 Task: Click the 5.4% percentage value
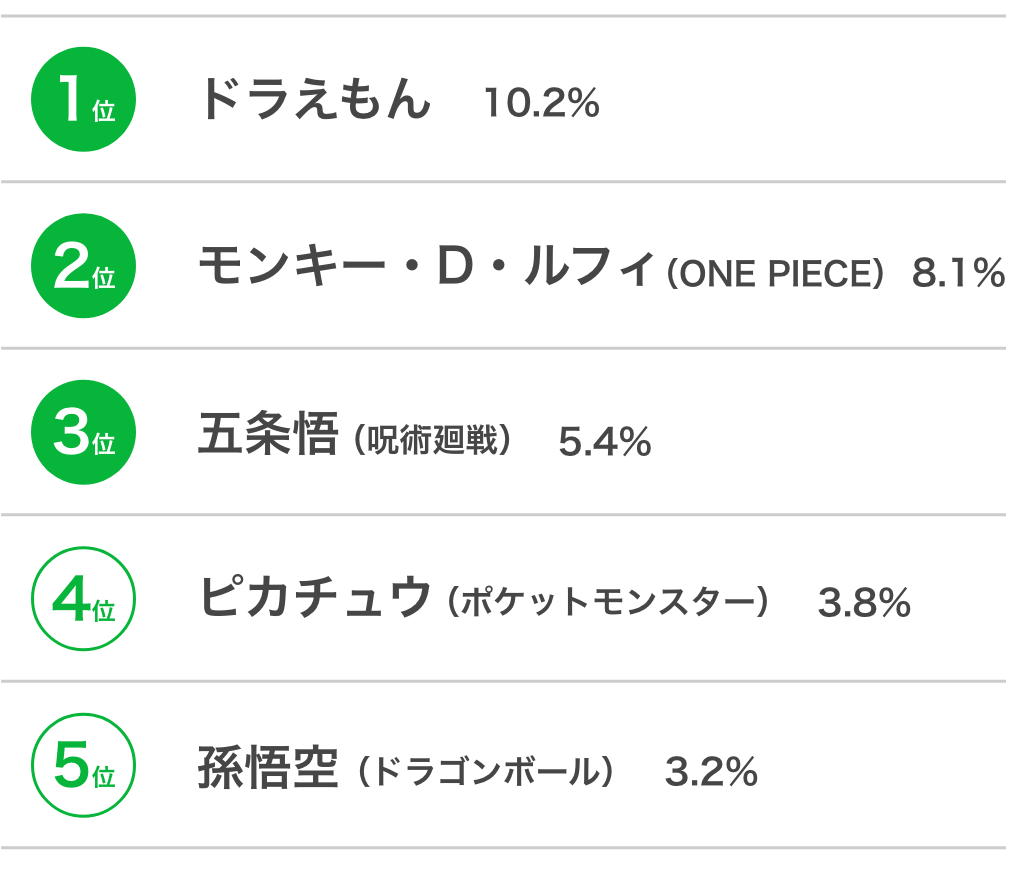[x=605, y=442]
